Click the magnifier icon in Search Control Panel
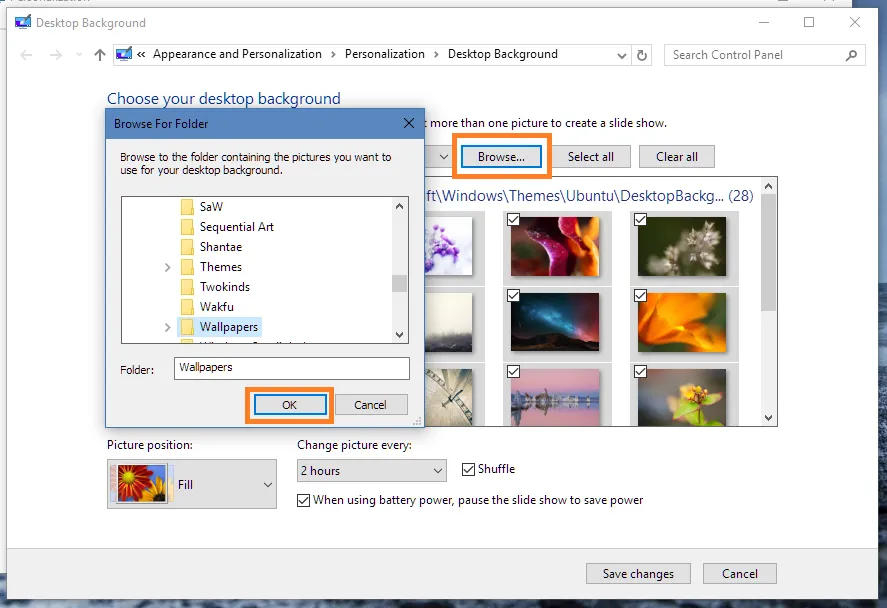The height and width of the screenshot is (608, 887). (x=851, y=55)
